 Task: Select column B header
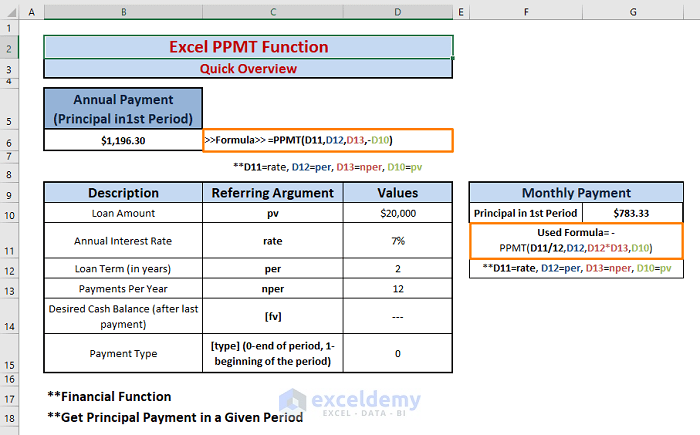[x=124, y=12]
